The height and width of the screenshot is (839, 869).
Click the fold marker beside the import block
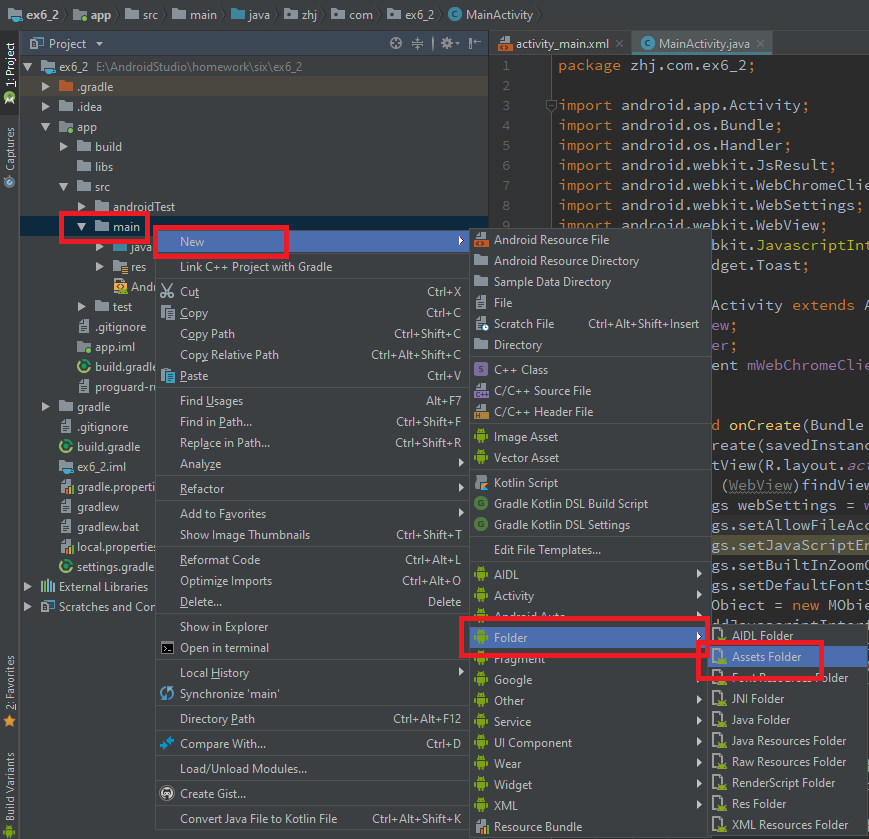point(551,105)
